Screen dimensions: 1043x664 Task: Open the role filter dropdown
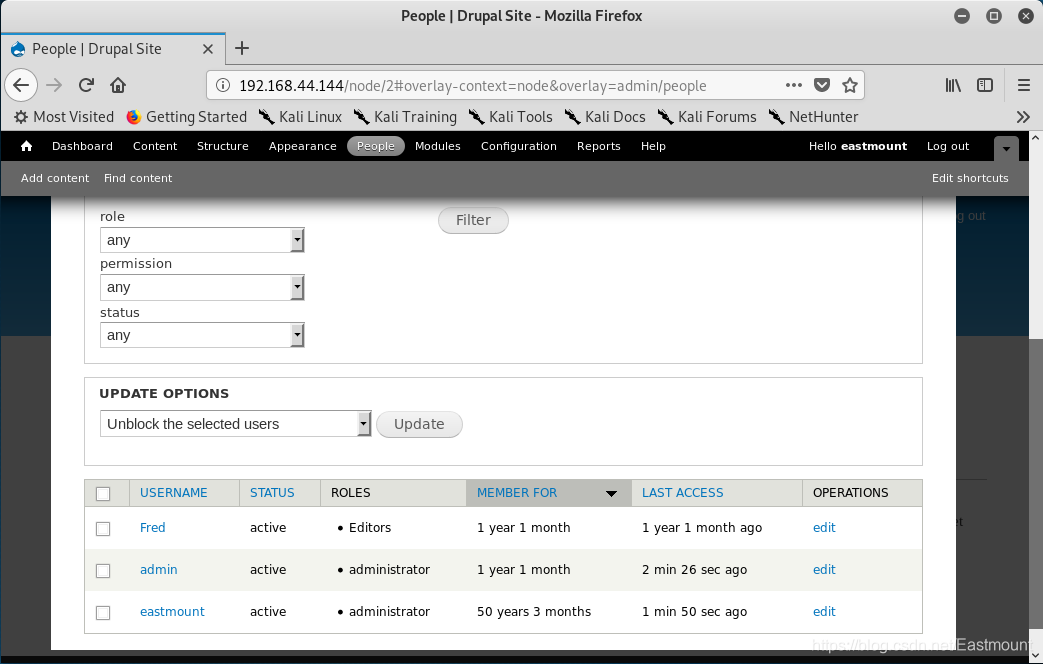[x=202, y=240]
